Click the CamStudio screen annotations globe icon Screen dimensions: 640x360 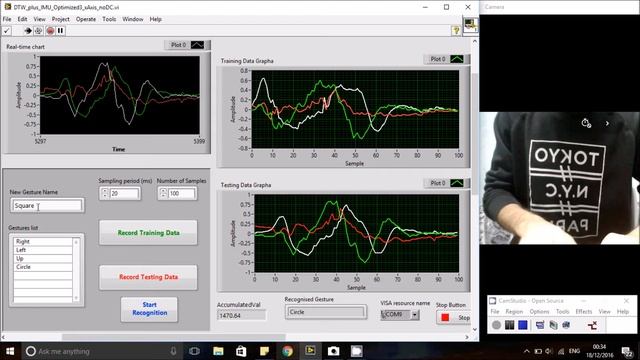tap(566, 325)
